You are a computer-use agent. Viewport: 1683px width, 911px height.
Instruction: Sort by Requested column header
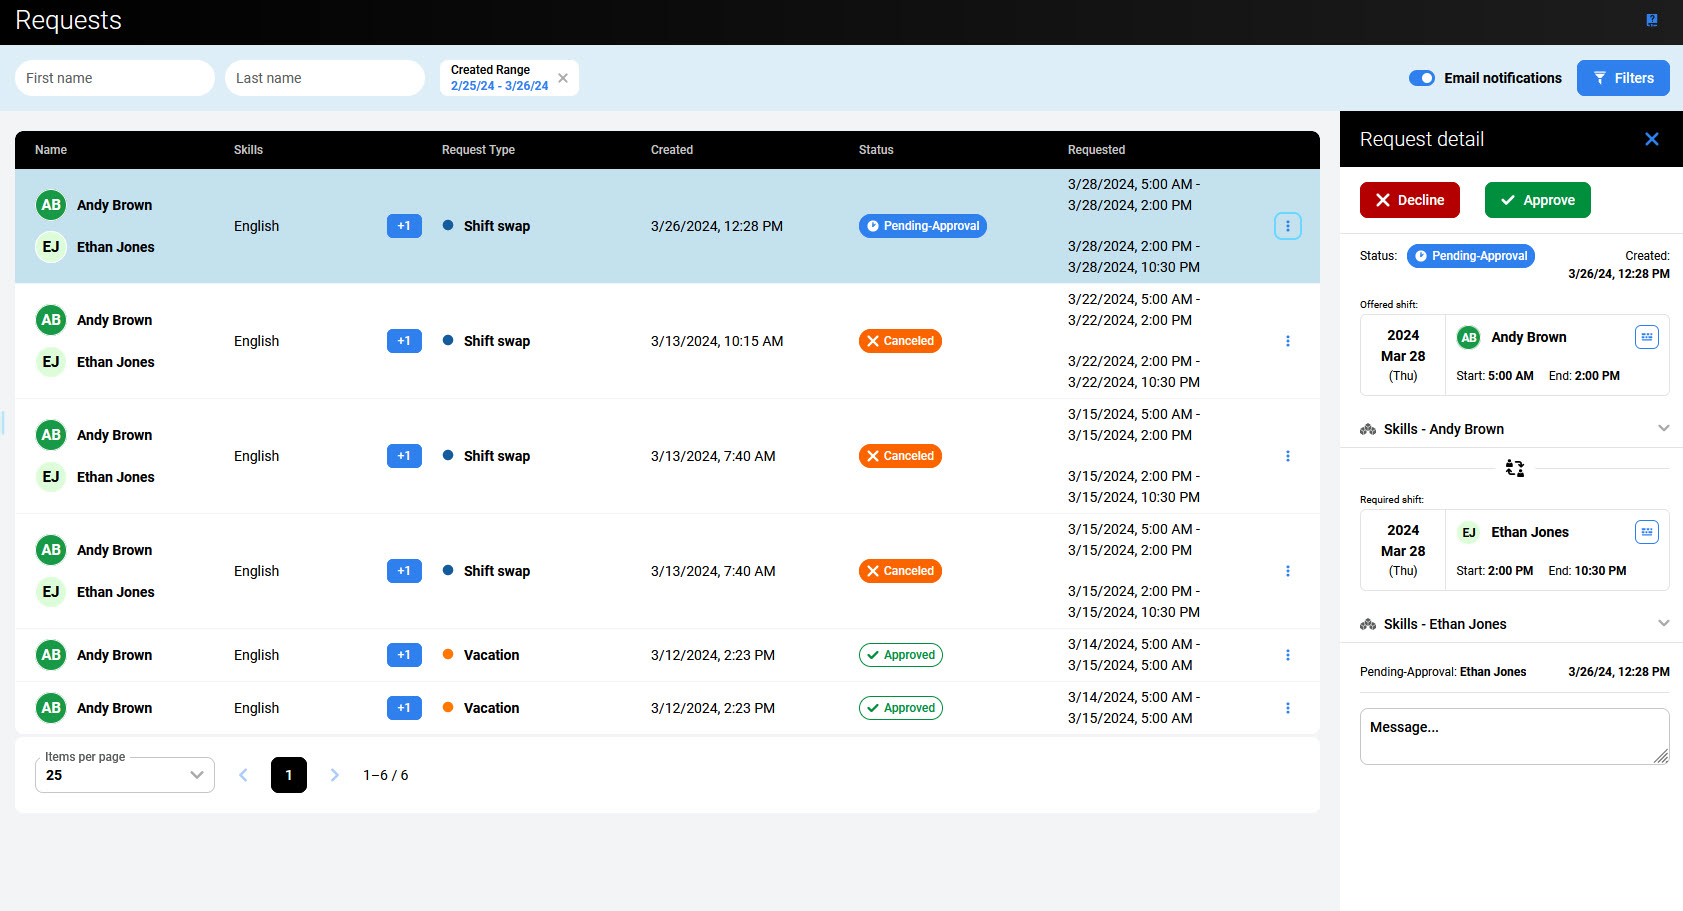pos(1096,150)
